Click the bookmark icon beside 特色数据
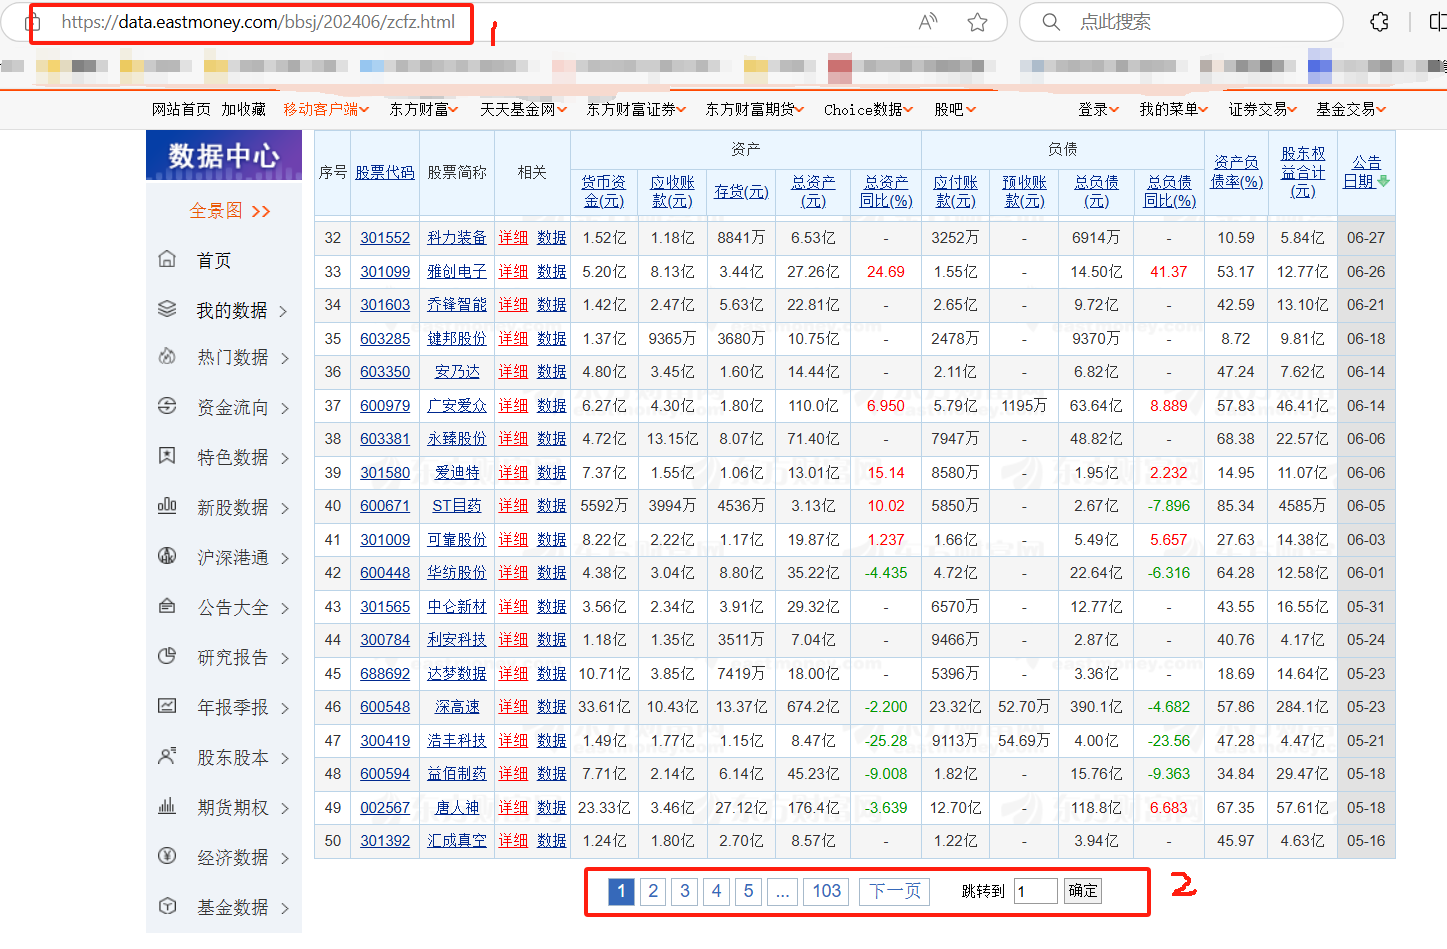 coord(167,456)
